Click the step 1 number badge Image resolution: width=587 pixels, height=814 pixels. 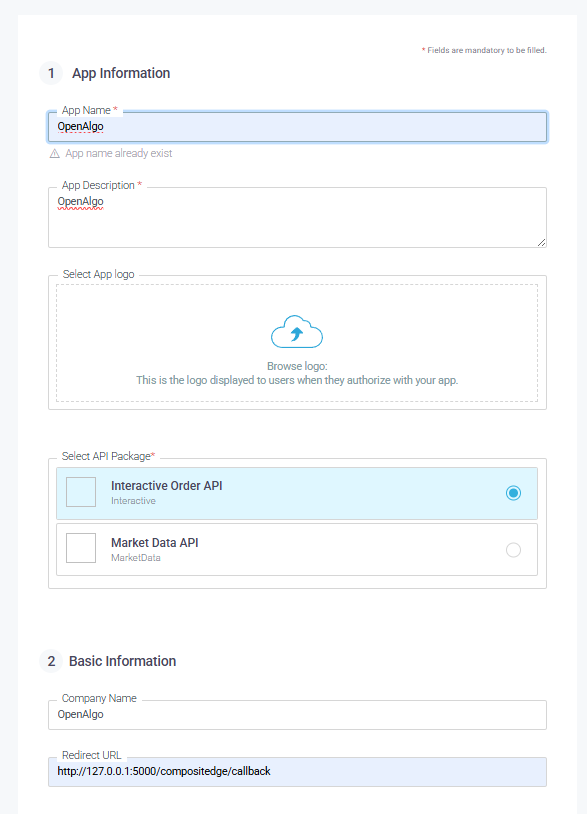(51, 73)
